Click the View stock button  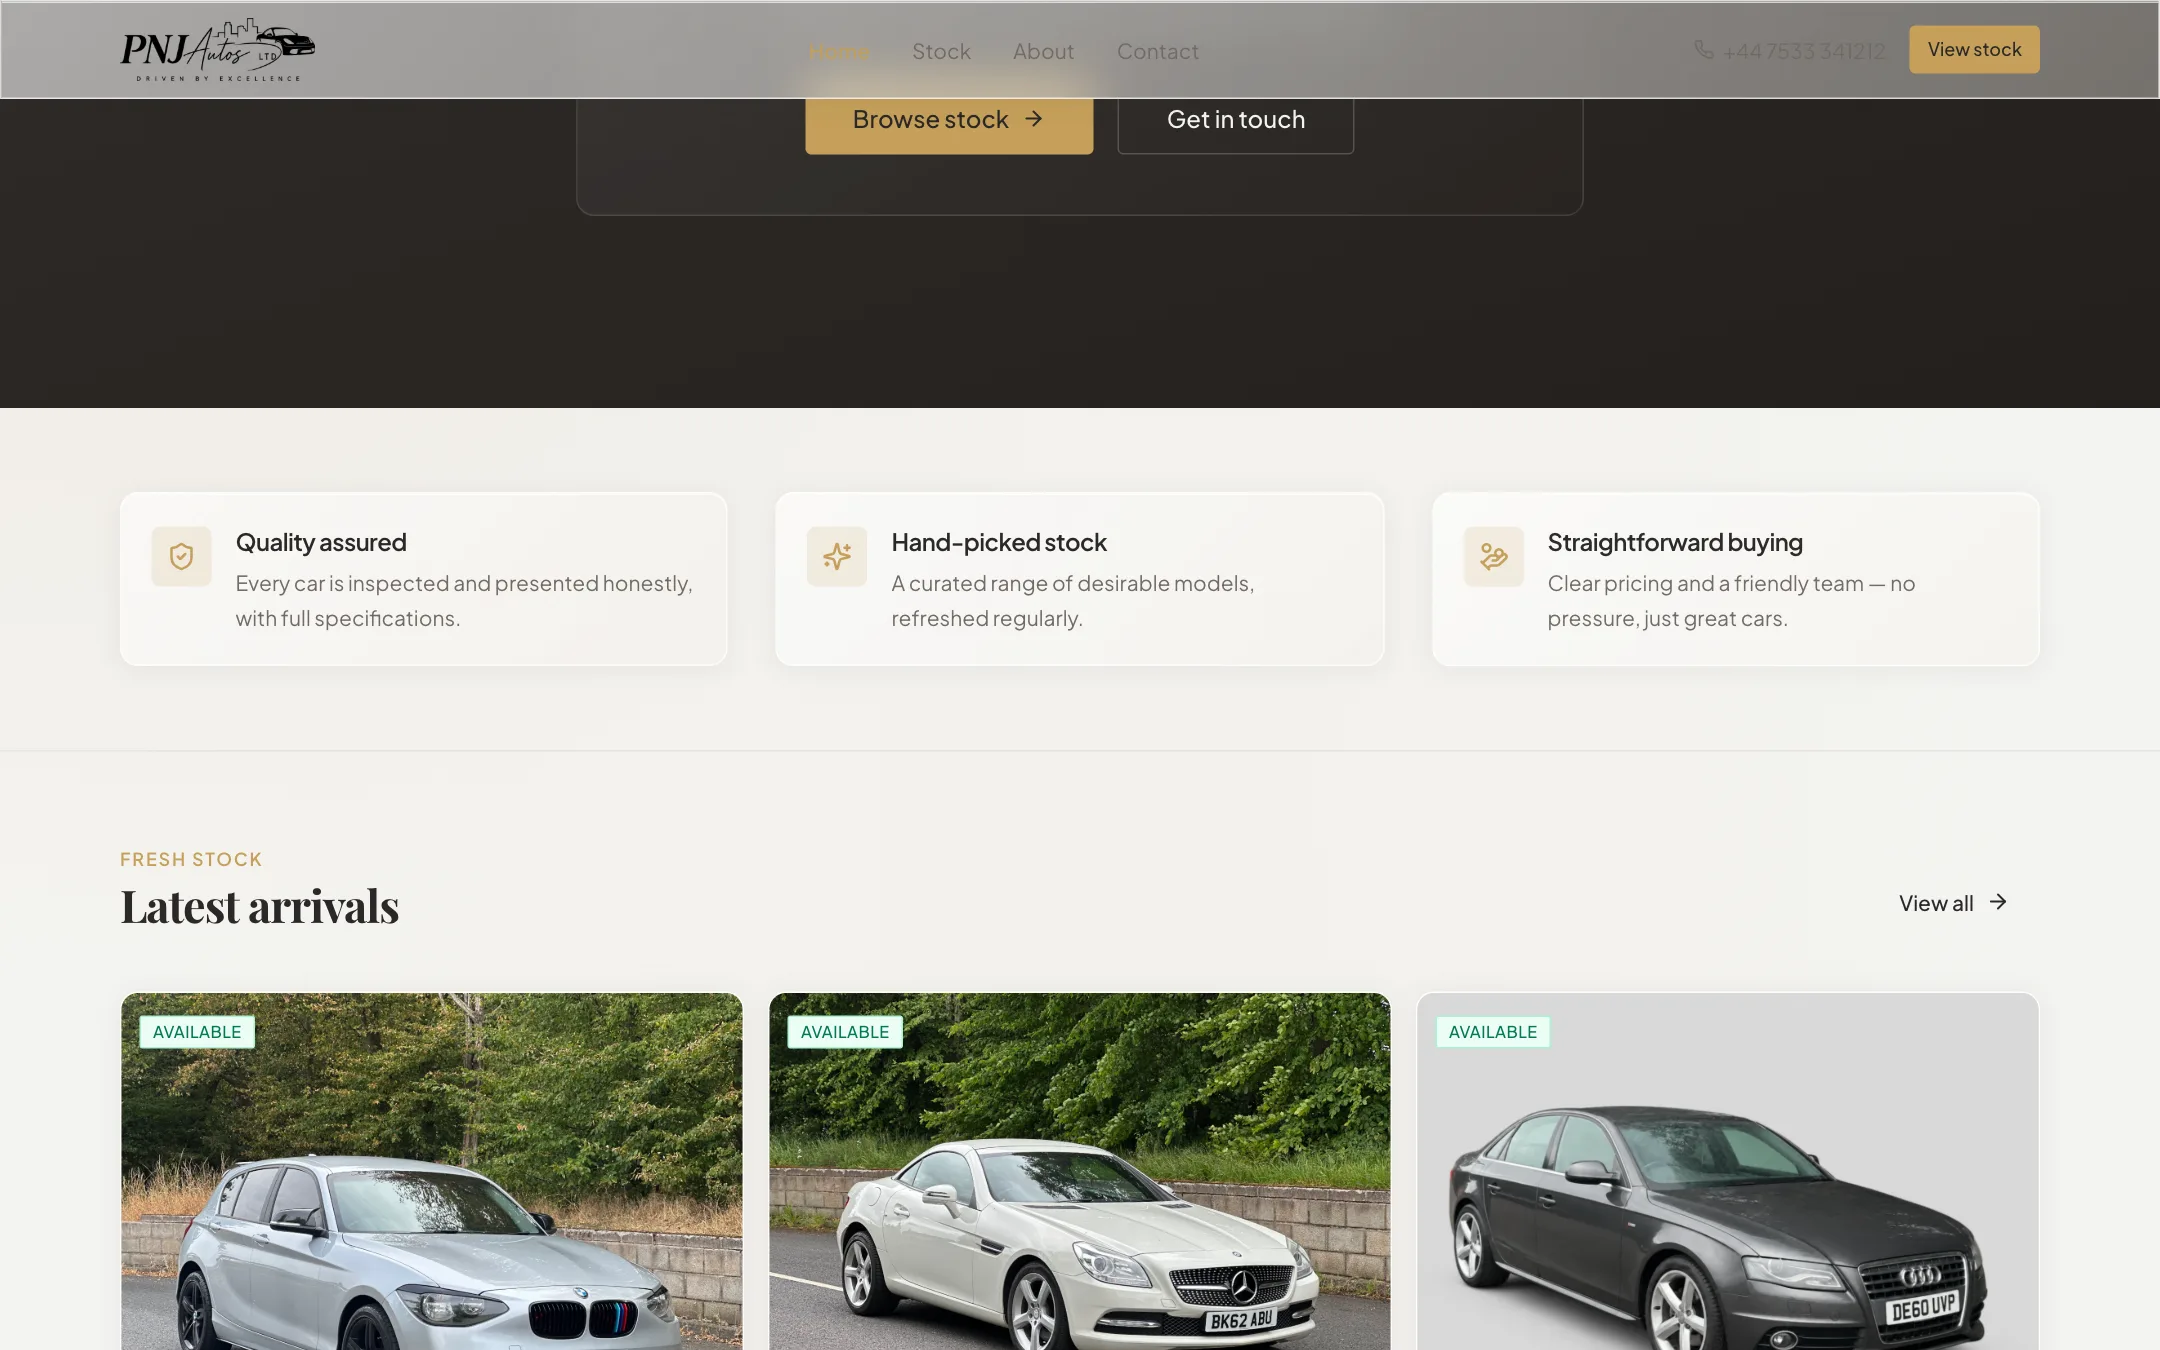tap(1974, 49)
